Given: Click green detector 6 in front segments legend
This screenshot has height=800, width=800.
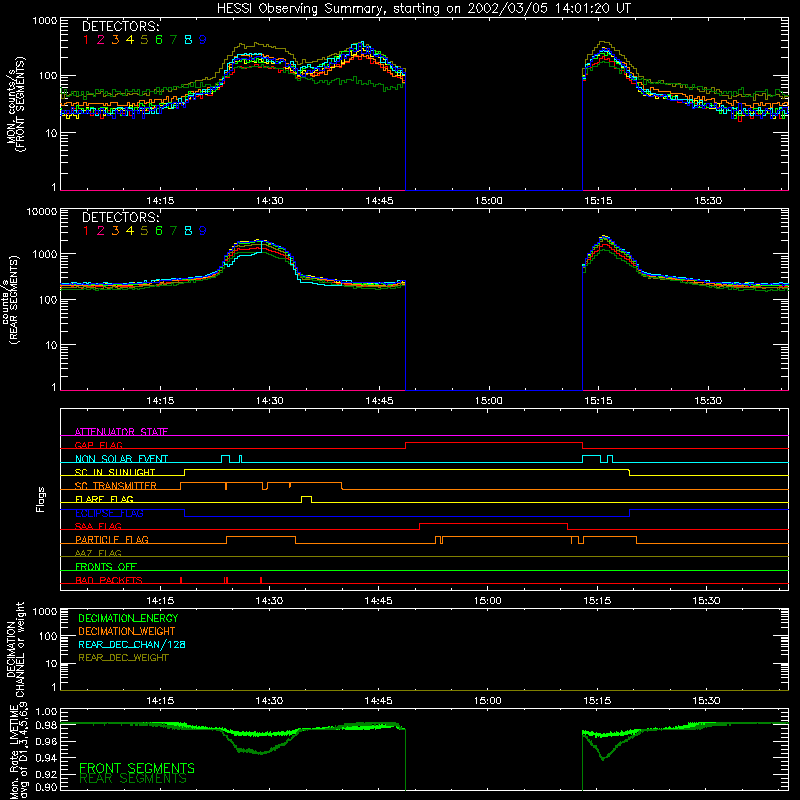Looking at the screenshot, I should pyautogui.click(x=159, y=40).
